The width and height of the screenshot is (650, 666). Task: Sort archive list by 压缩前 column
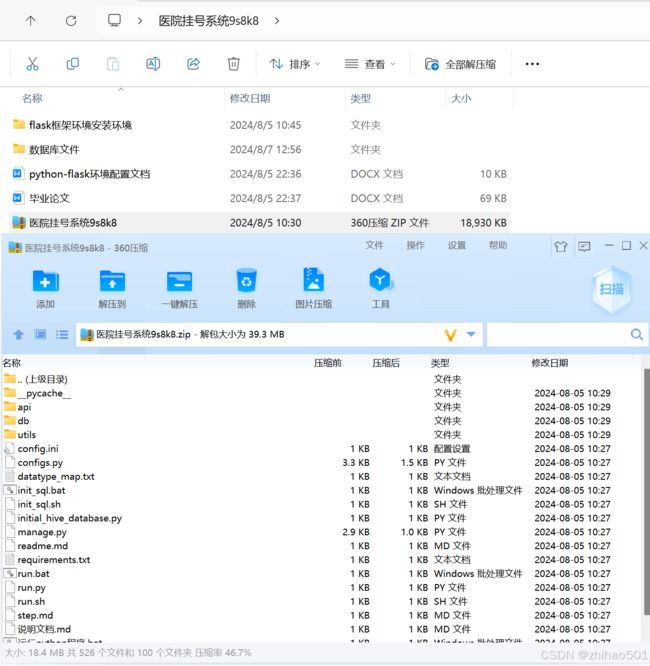coord(328,363)
